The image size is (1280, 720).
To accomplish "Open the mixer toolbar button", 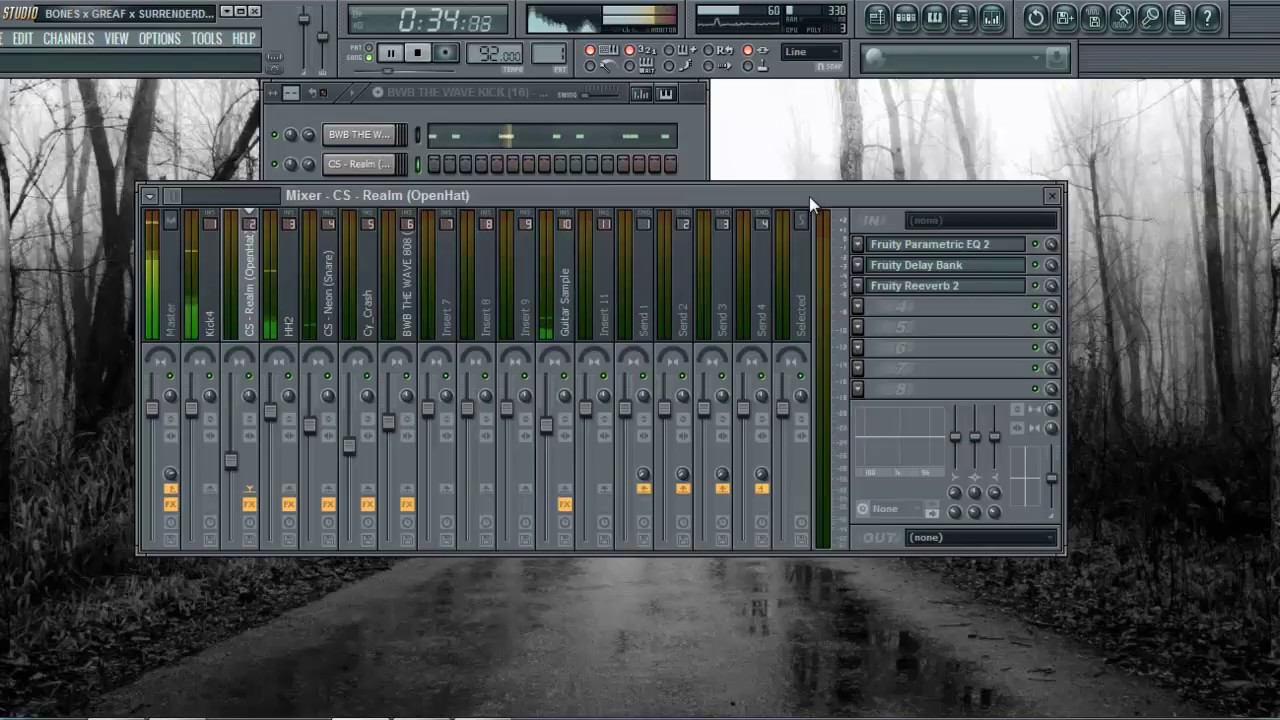I will click(992, 17).
